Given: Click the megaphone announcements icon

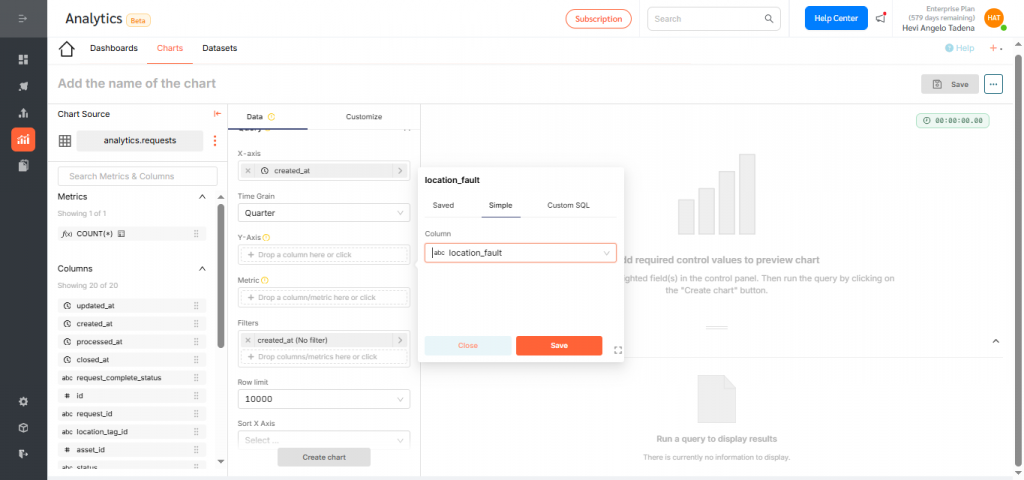Looking at the screenshot, I should [x=880, y=18].
